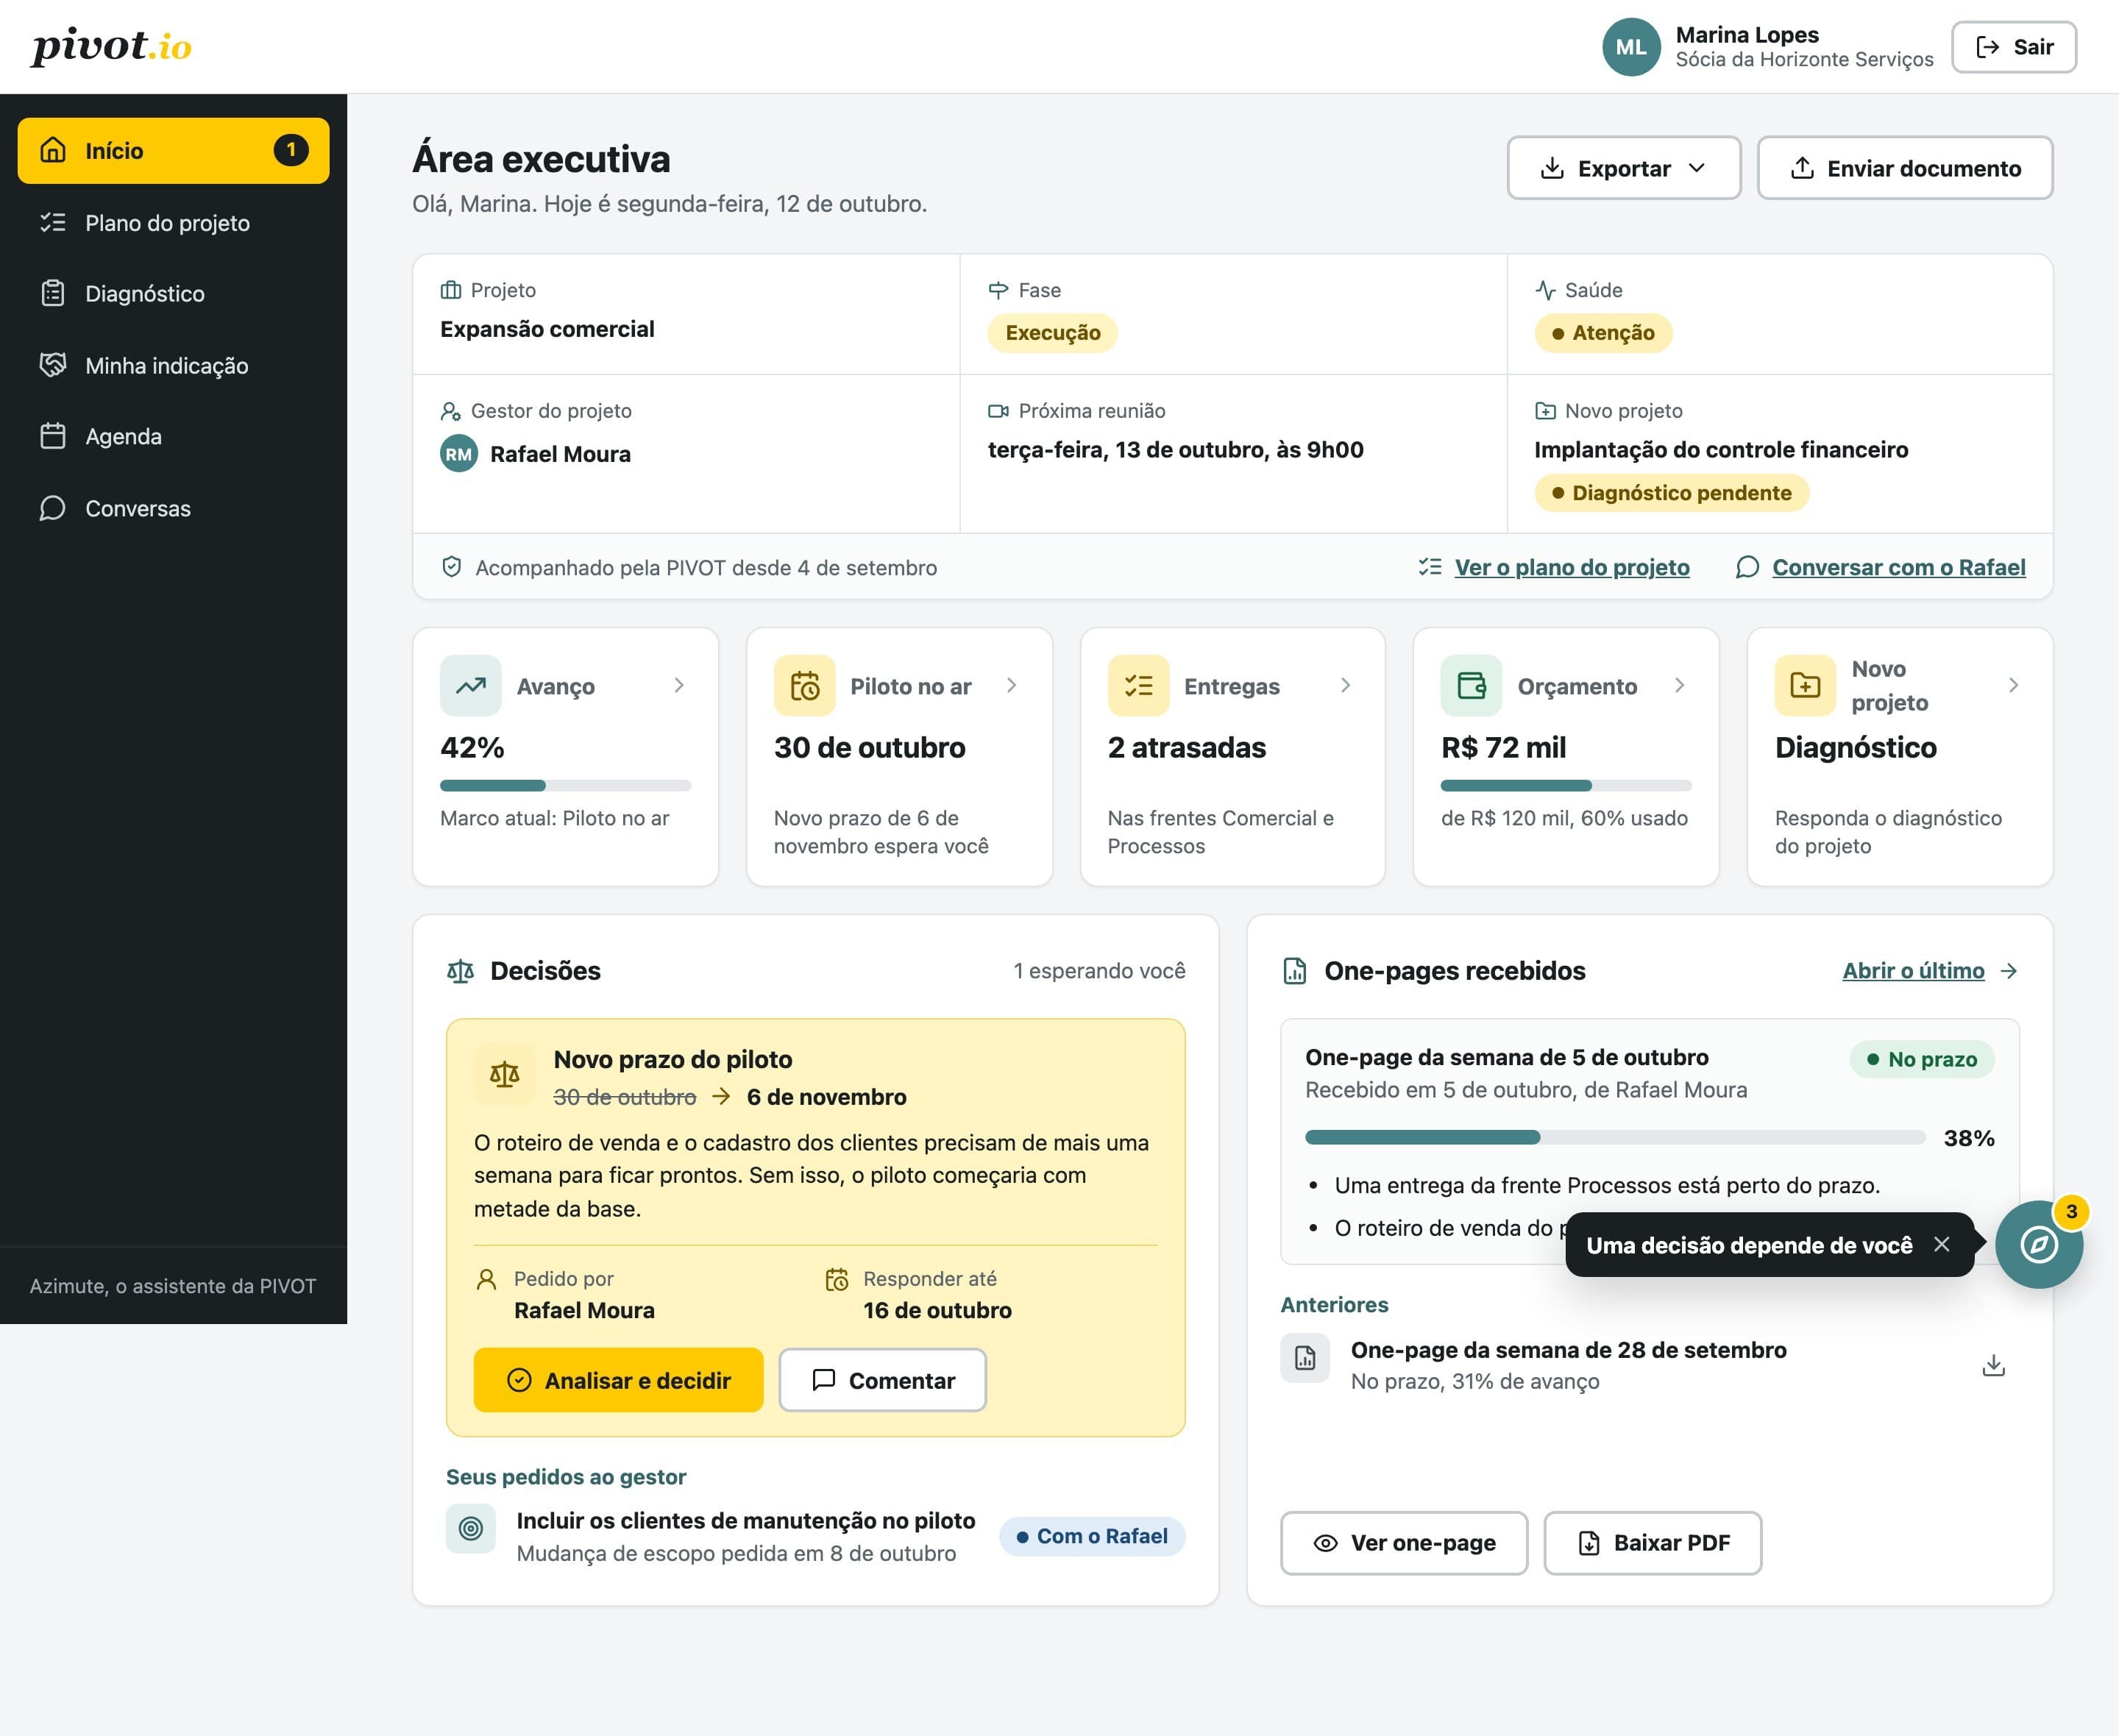This screenshot has height=1736, width=2119.
Task: Expand the Avanço card chevron
Action: click(x=679, y=685)
